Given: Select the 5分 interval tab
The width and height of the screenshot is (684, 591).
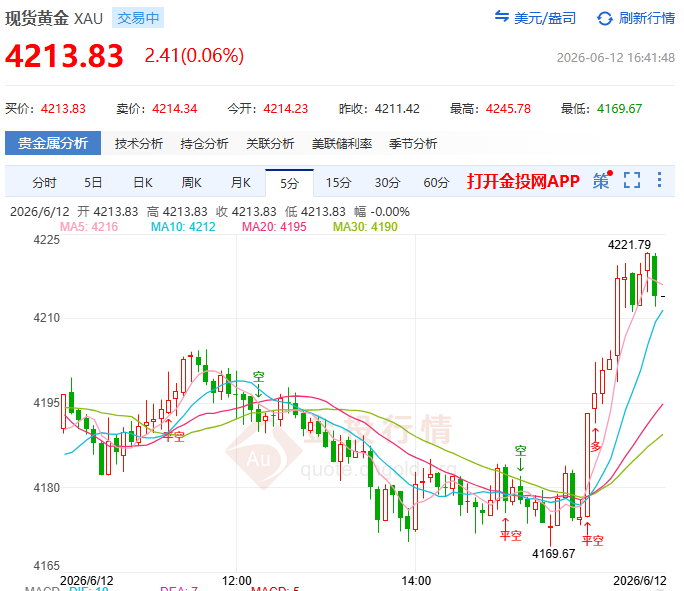Looking at the screenshot, I should point(289,183).
